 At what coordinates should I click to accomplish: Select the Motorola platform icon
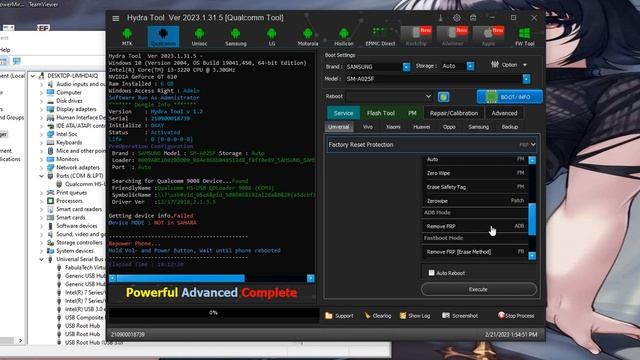point(308,37)
